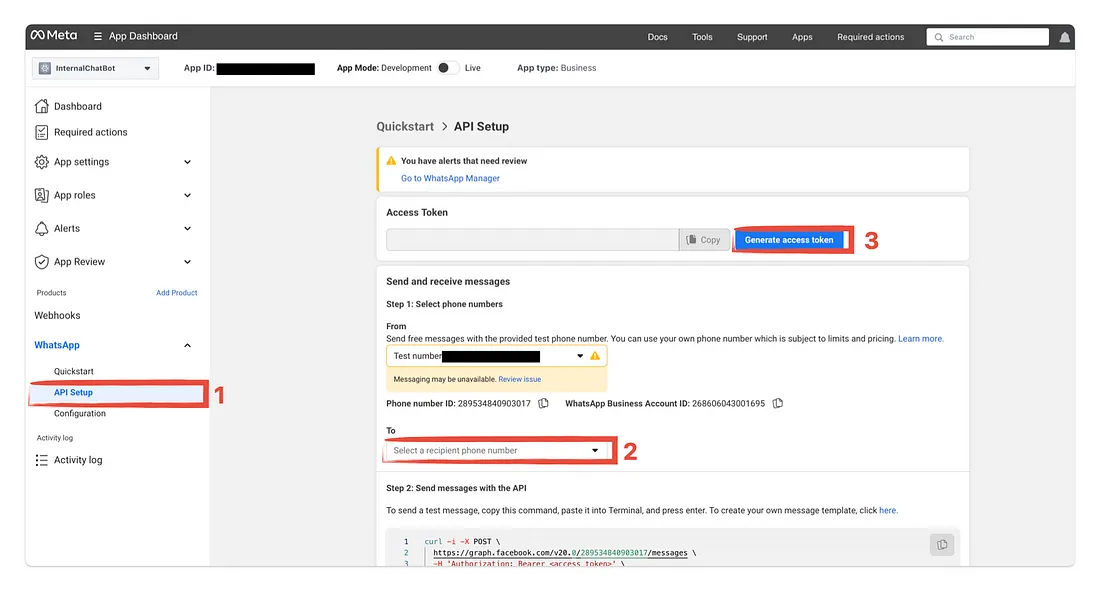The image size is (1100, 593).
Task: Expand the App roles section
Action: point(187,195)
